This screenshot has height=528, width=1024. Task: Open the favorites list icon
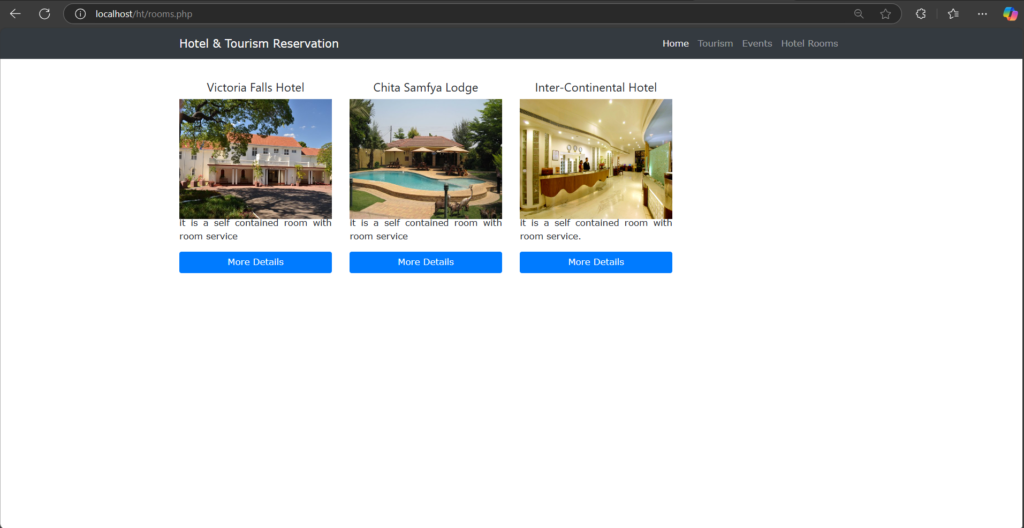953,14
